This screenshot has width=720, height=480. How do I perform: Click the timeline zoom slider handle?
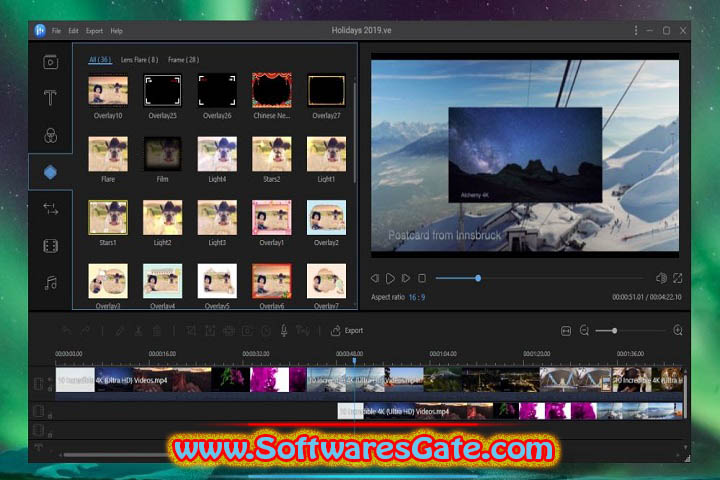click(614, 330)
